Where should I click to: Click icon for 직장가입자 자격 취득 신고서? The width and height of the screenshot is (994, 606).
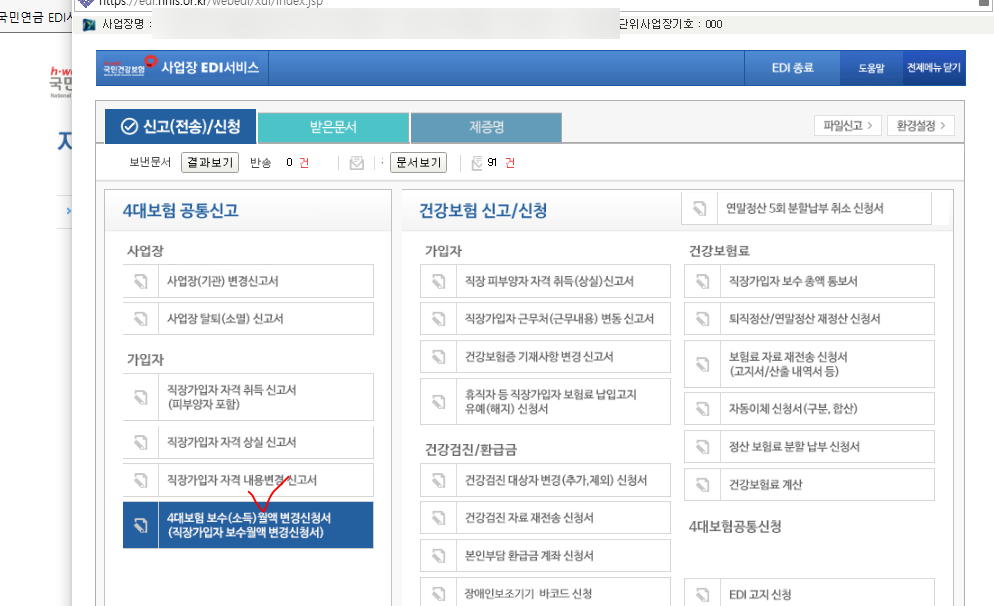[141, 397]
